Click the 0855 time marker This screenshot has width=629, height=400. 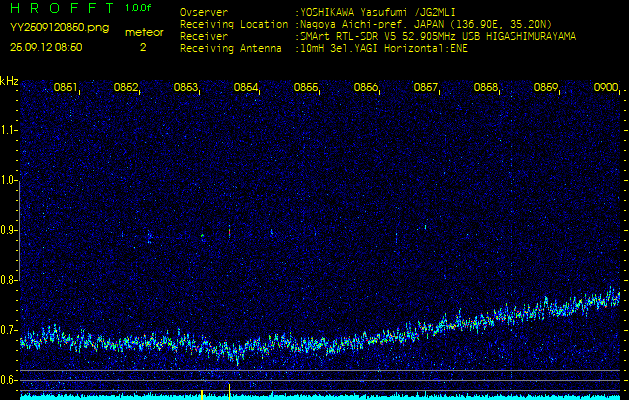pos(306,88)
